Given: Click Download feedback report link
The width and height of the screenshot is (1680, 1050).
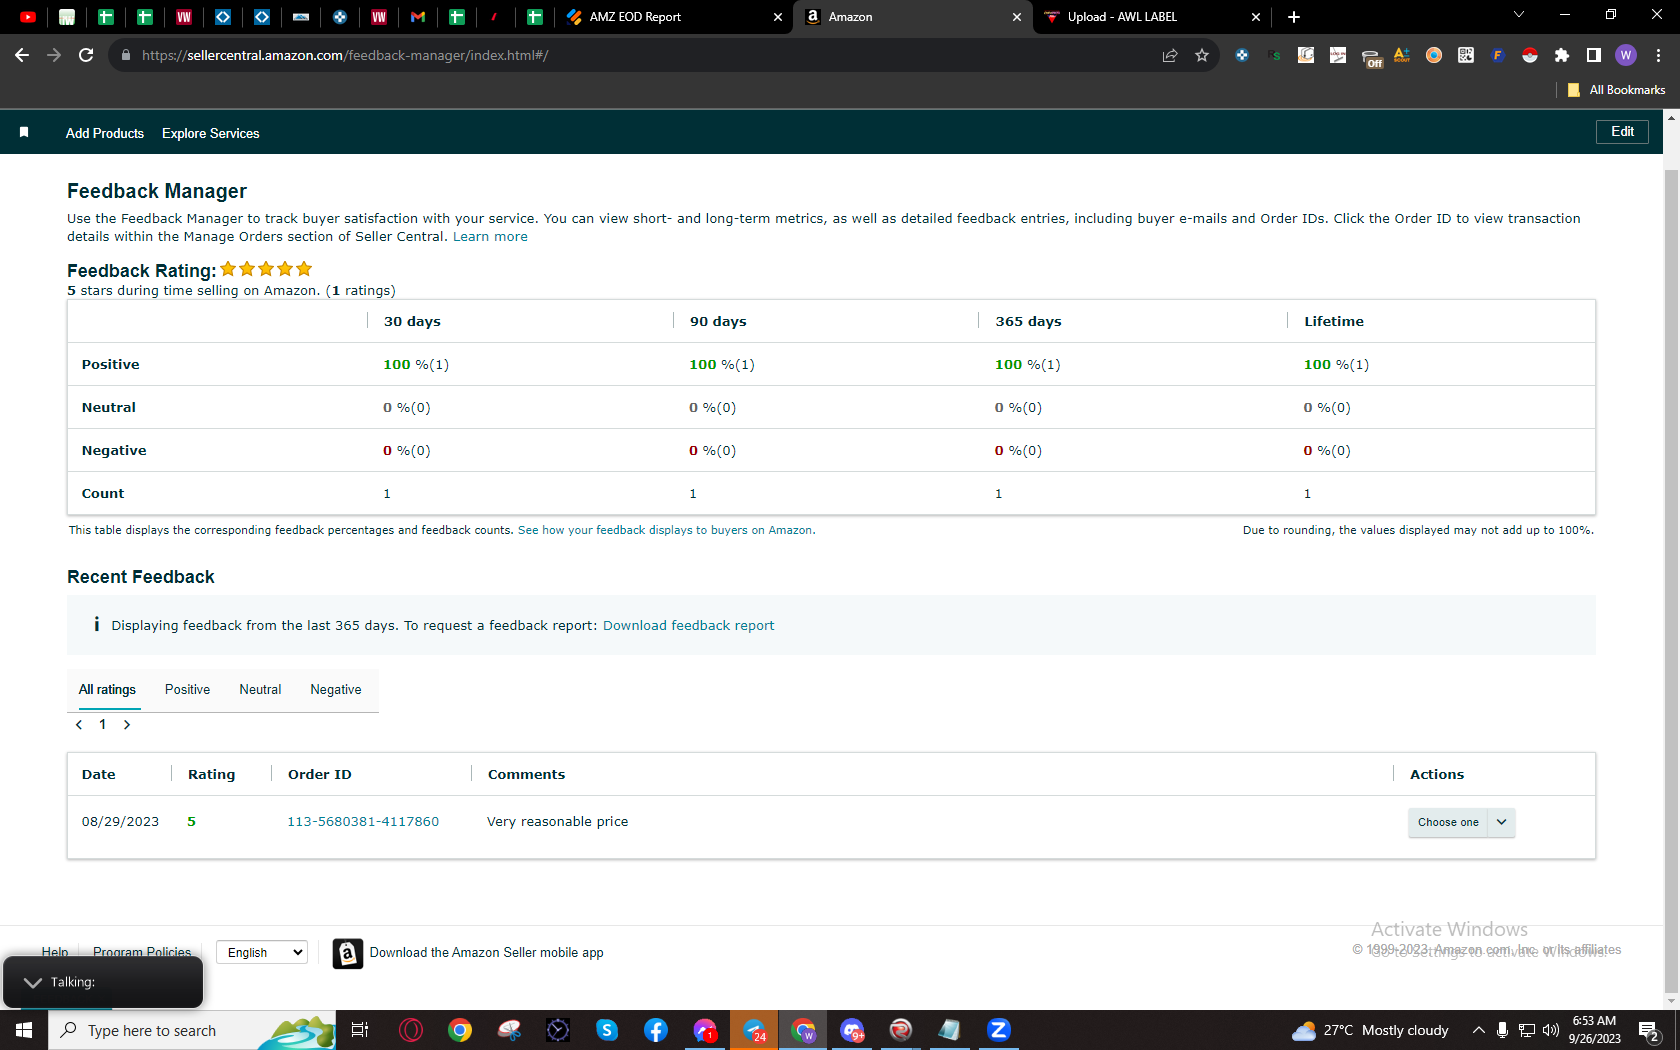Looking at the screenshot, I should [688, 626].
